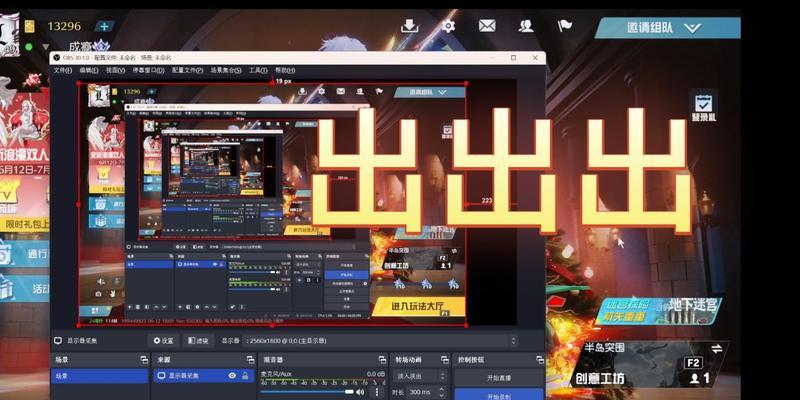Image resolution: width=800 pixels, height=400 pixels.
Task: Toggle visibility eye of 显示器采集 source
Action: pyautogui.click(x=232, y=376)
